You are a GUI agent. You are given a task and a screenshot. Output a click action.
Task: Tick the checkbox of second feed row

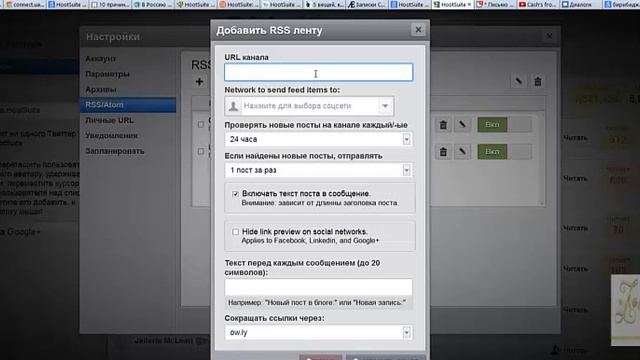tap(200, 151)
